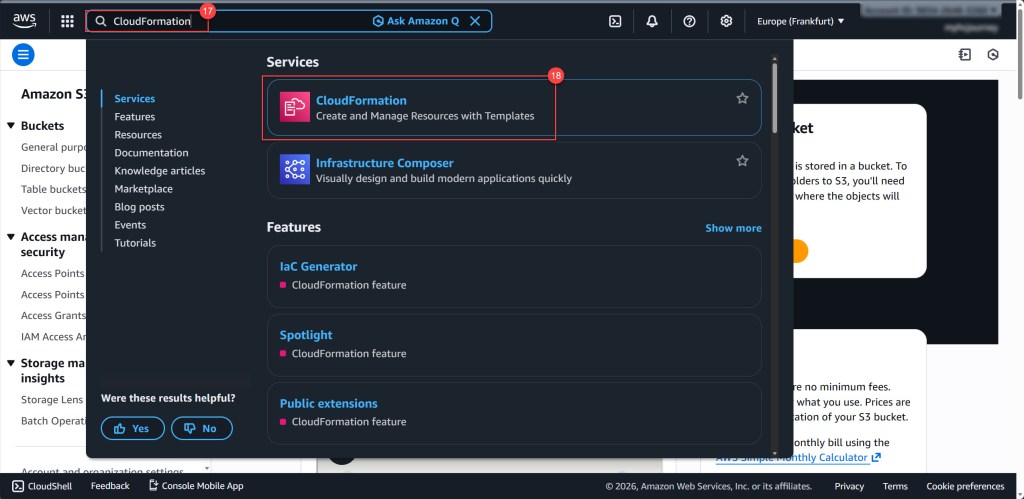Select Knowledge articles search category
Screen dimensions: 1024x499
point(159,171)
